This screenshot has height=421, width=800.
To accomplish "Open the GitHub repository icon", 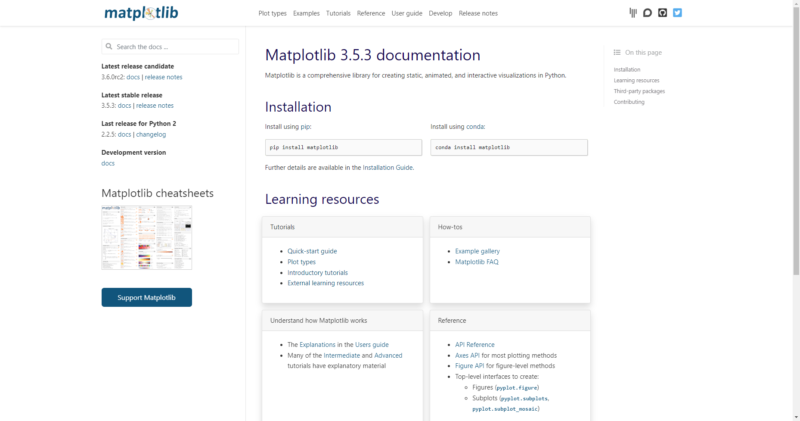I will [663, 13].
